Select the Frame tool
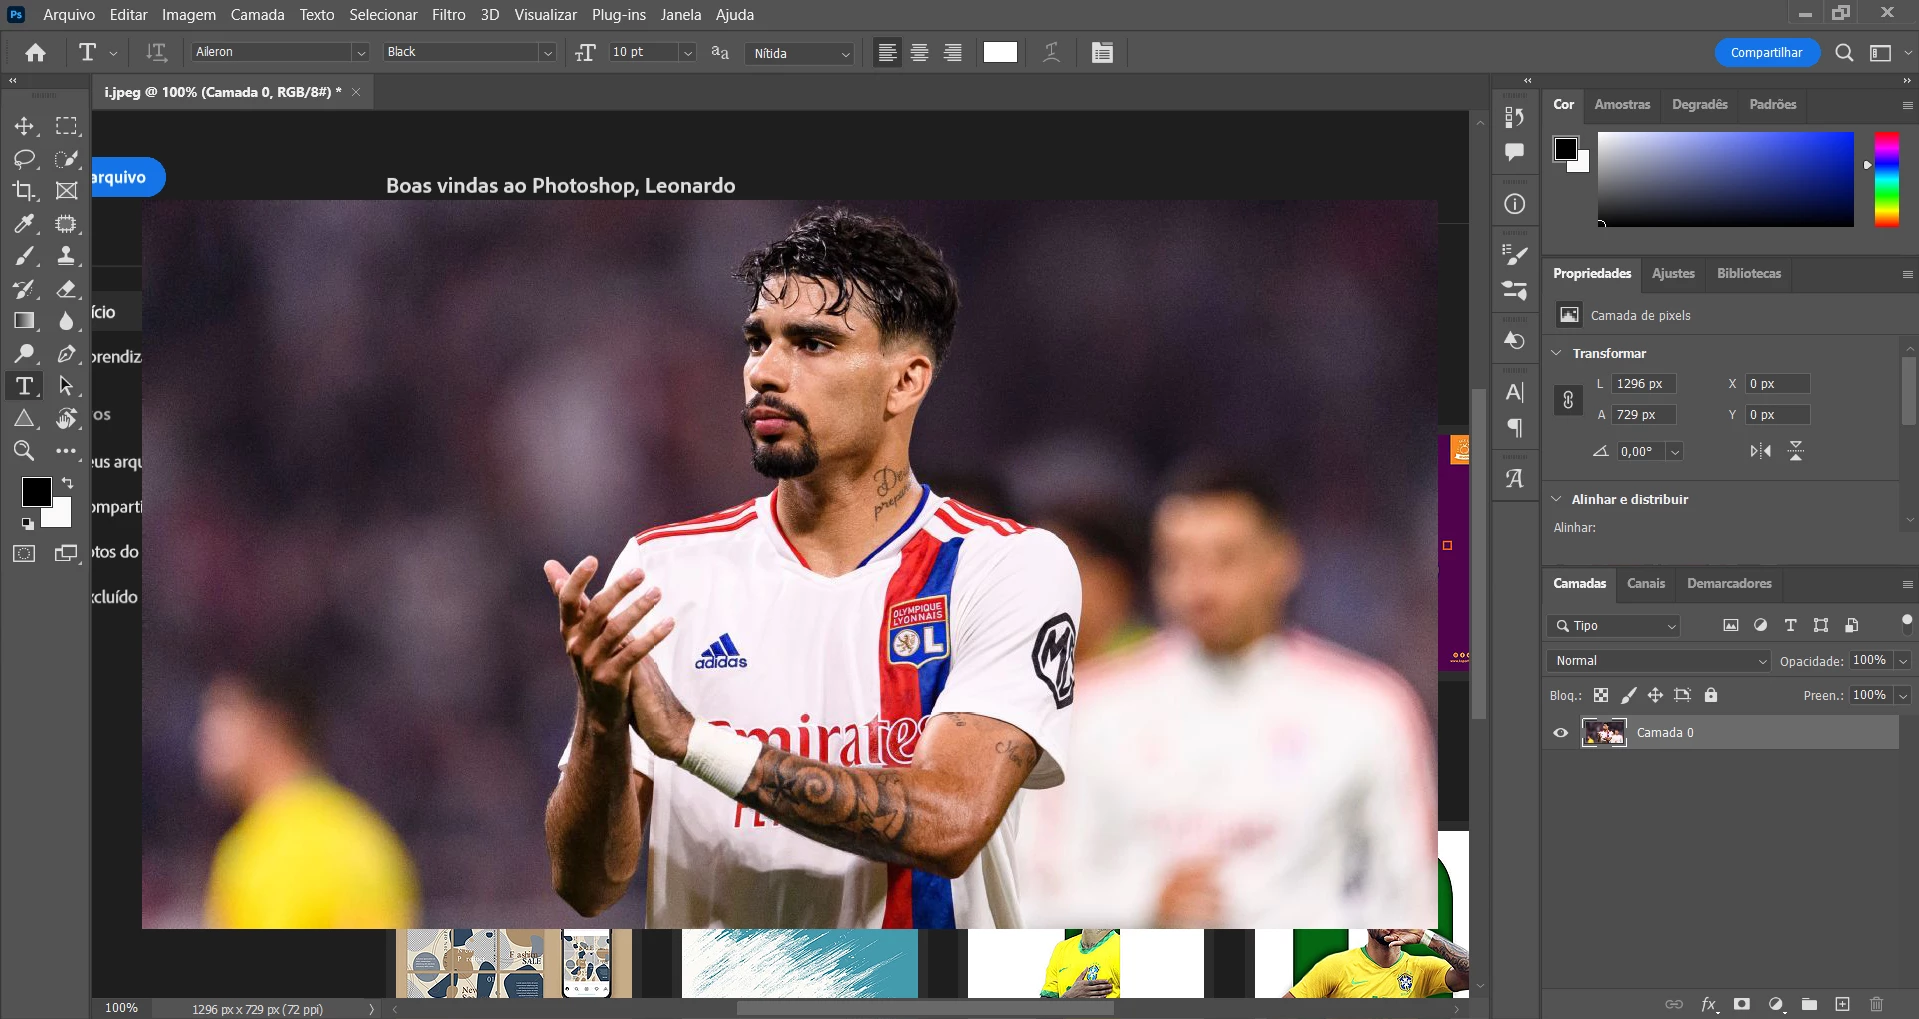Screen dimensions: 1919x1019 (66, 190)
